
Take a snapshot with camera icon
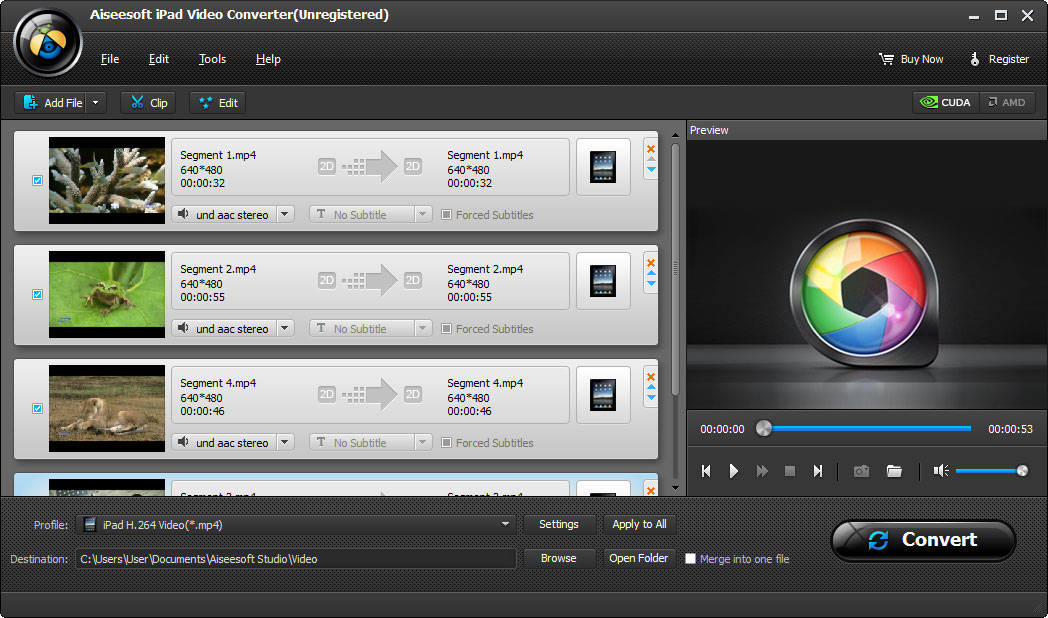(x=862, y=471)
